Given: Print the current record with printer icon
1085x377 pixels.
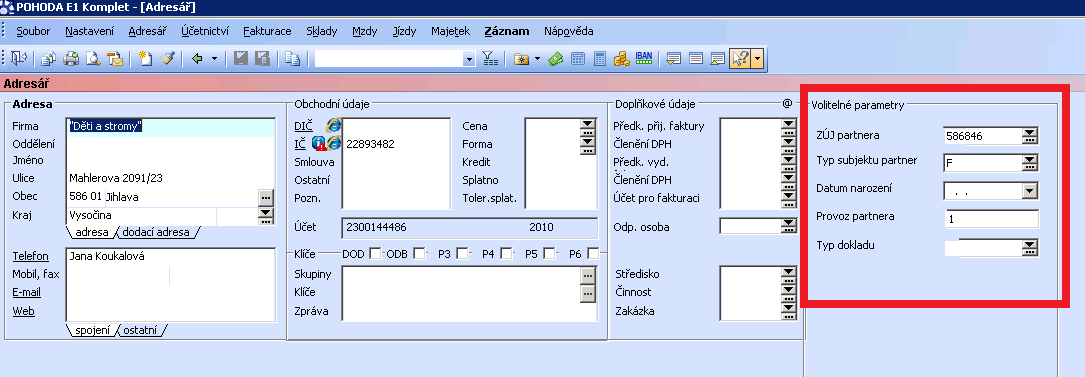Looking at the screenshot, I should coord(71,59).
